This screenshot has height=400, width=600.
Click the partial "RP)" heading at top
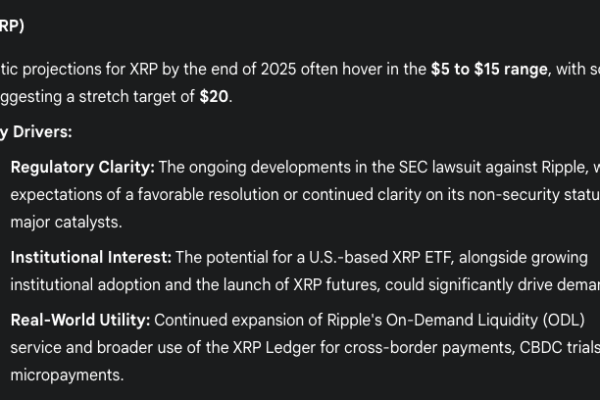(12, 25)
